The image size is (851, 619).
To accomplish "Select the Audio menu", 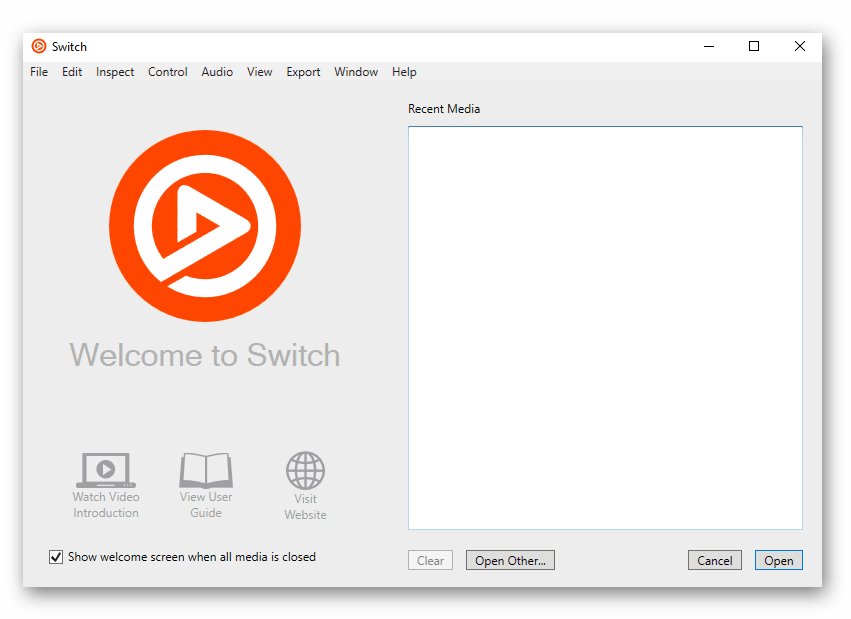I will pyautogui.click(x=217, y=72).
